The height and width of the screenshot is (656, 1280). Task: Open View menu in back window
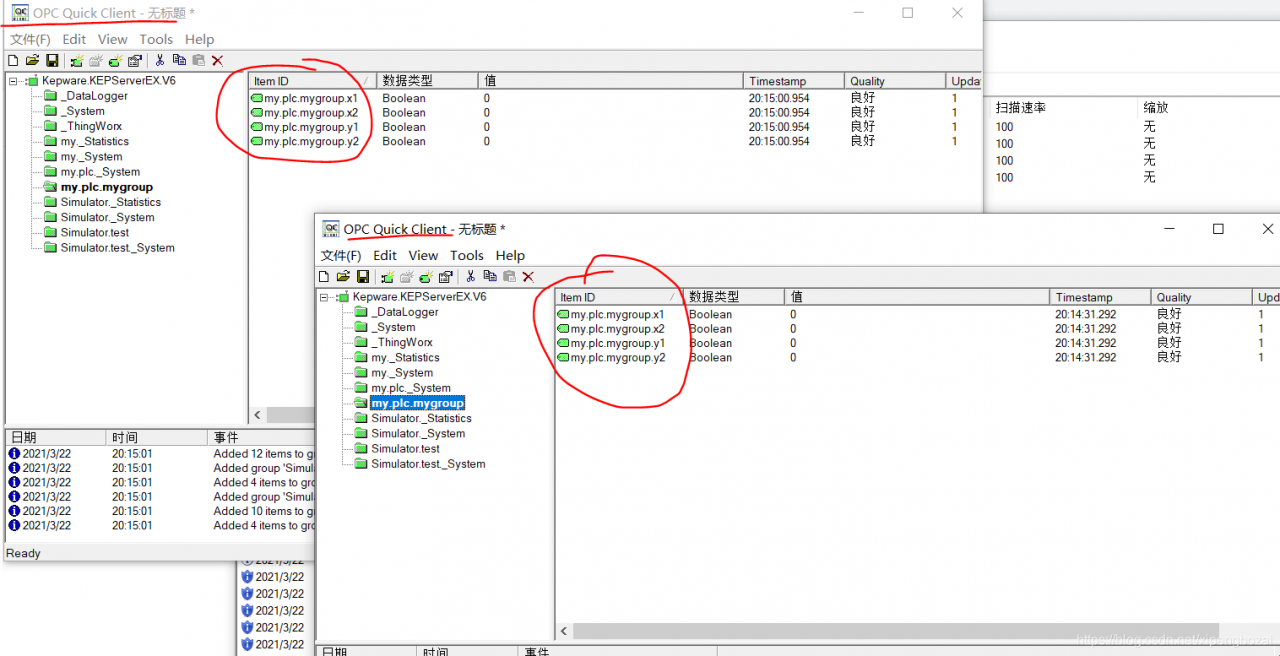coord(113,39)
